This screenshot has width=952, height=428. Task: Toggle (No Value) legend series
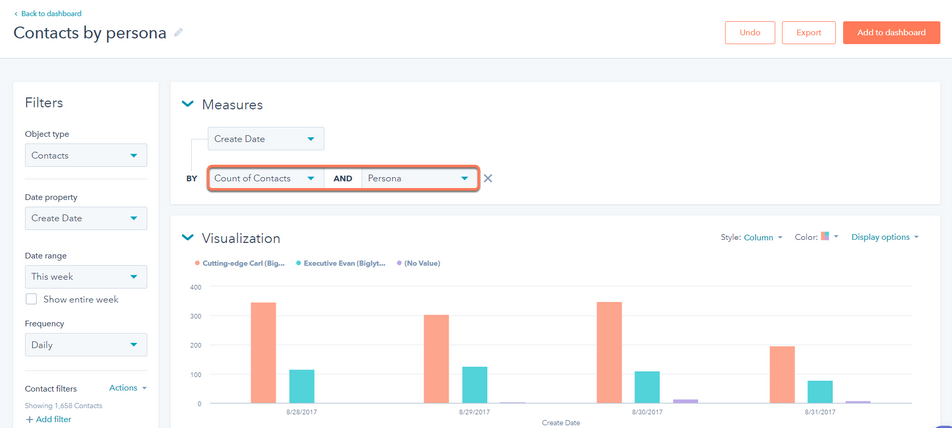418,263
